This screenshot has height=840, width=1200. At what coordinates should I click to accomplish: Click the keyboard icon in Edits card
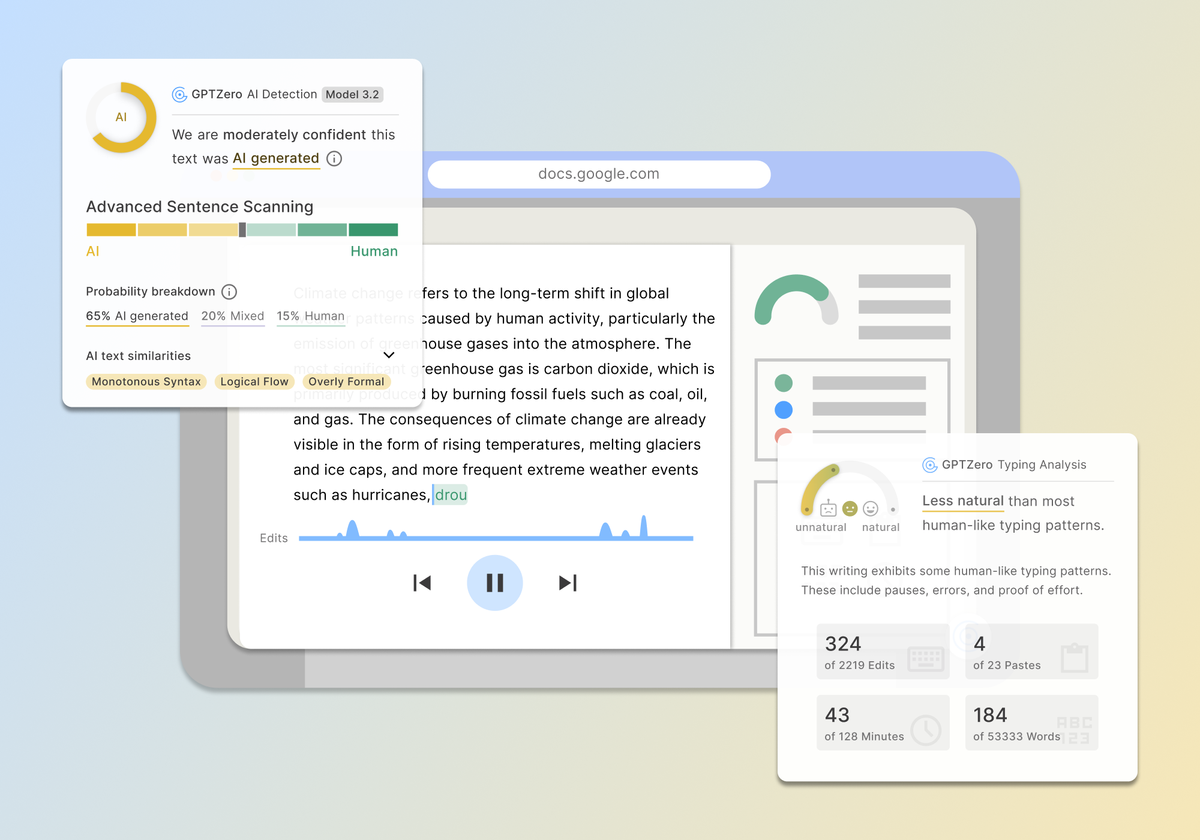click(925, 659)
